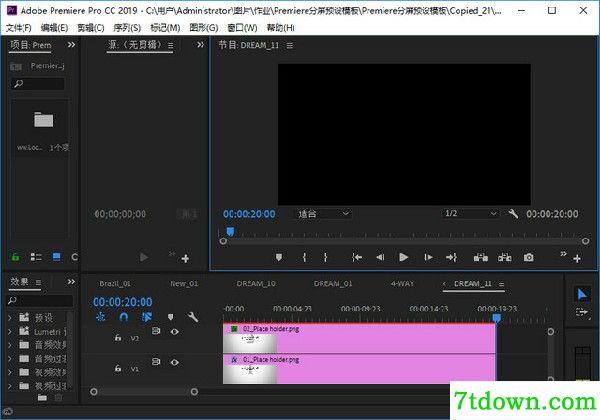Click the timeline horizontal zoom scrollbar handle

coord(194,392)
